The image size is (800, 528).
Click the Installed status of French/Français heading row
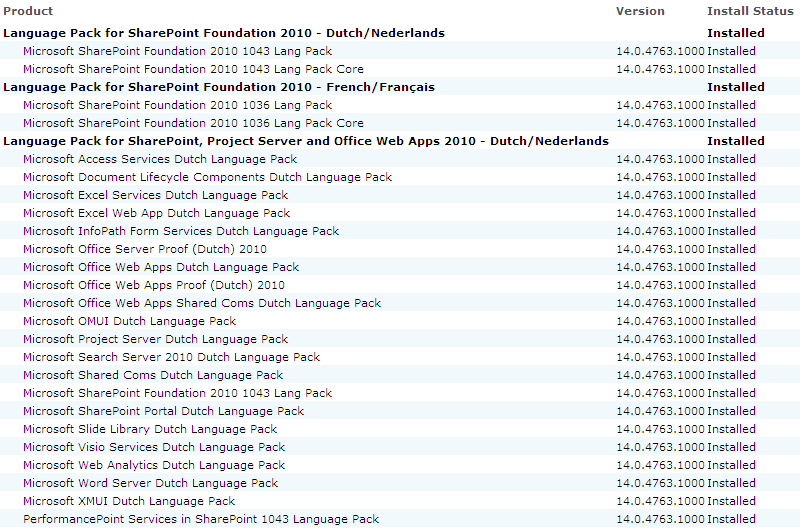coord(736,87)
